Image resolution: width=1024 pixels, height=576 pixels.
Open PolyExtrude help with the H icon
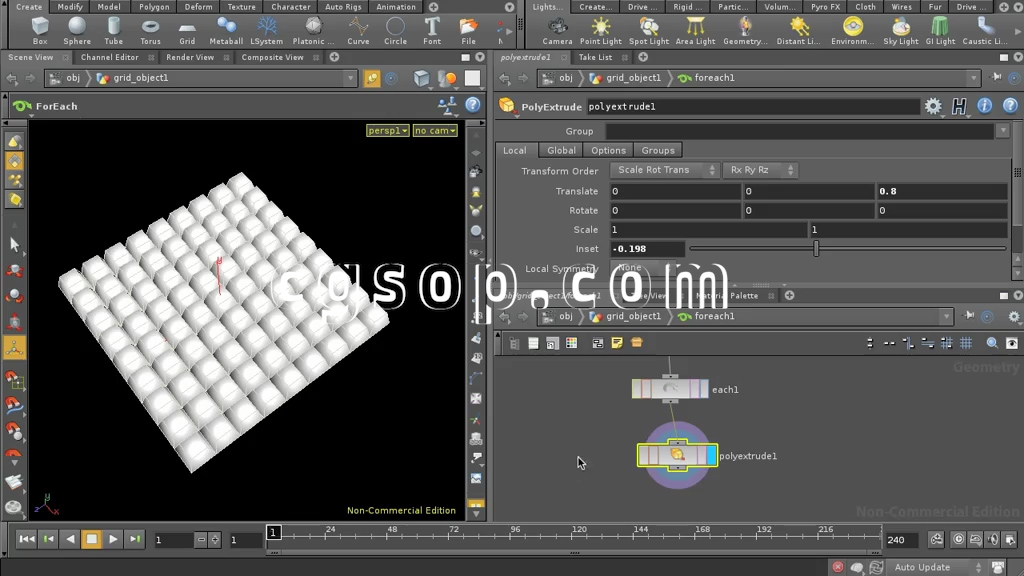pos(959,106)
